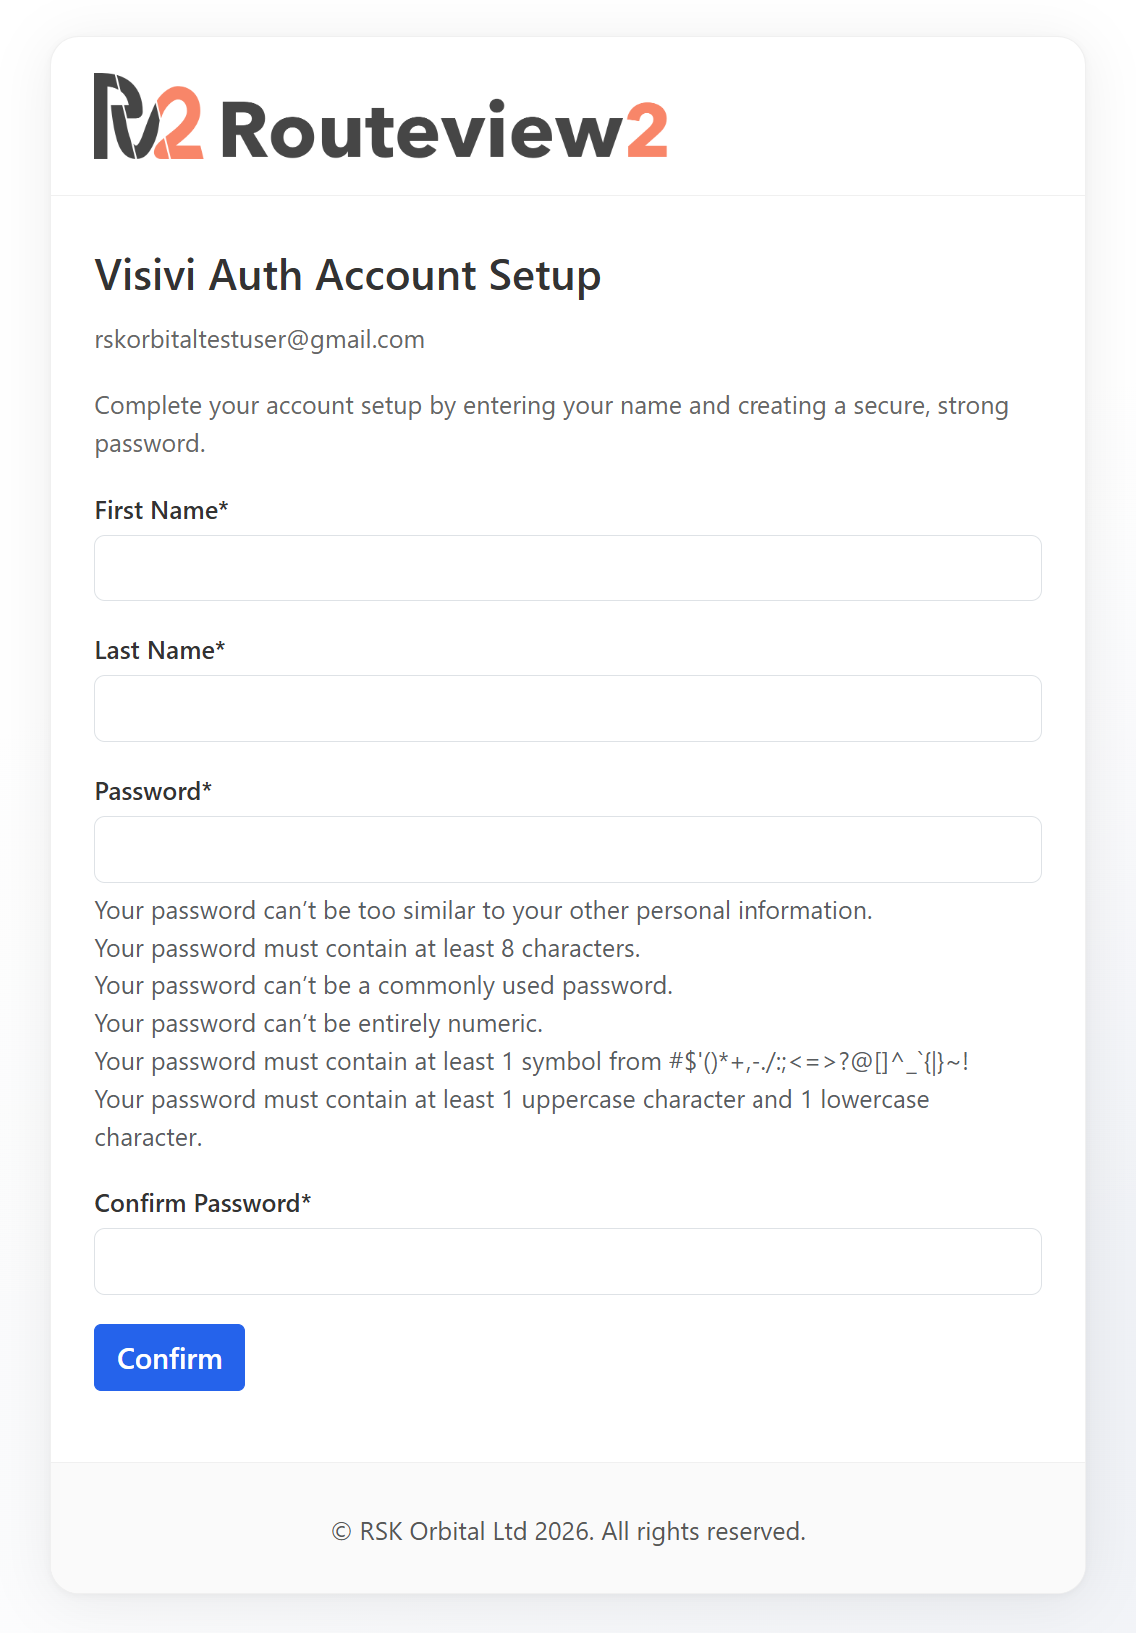Screen dimensions: 1136x1633
Task: Click into the Password field
Action: pyautogui.click(x=568, y=849)
